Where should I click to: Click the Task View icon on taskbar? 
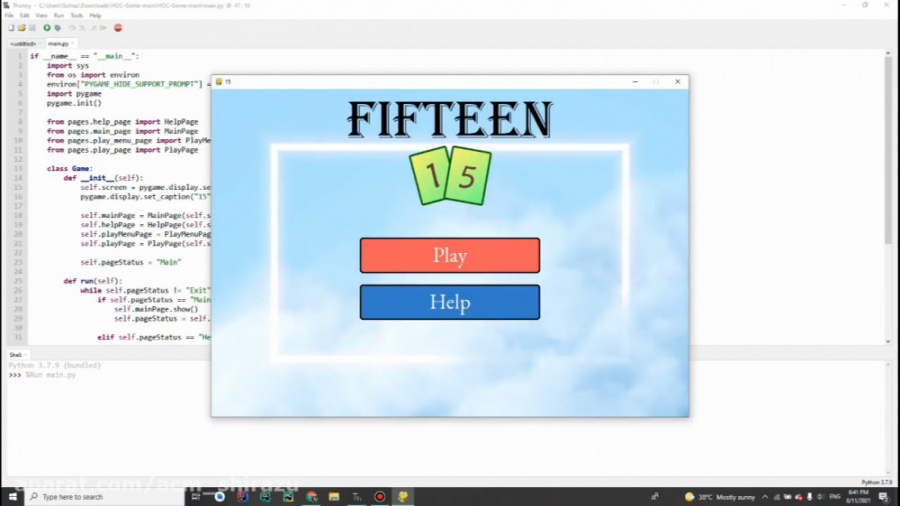[x=196, y=497]
